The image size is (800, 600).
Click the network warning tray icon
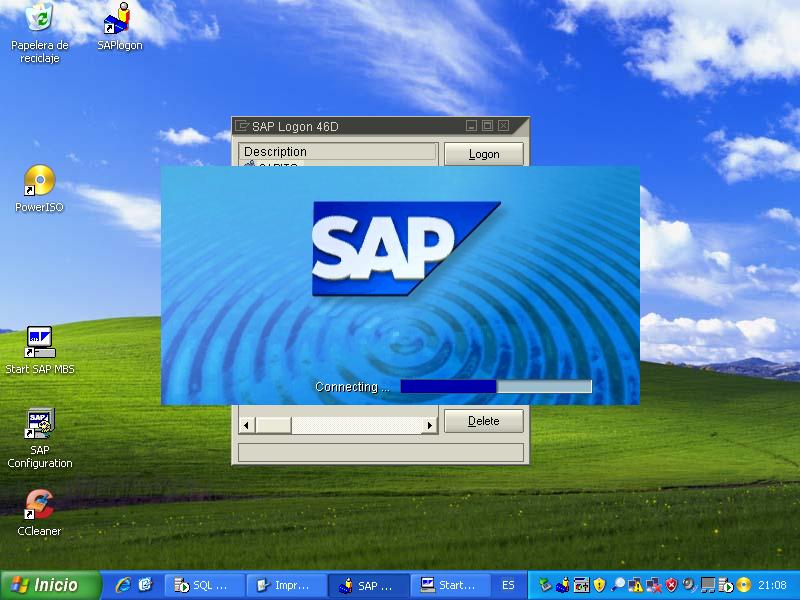click(x=636, y=585)
